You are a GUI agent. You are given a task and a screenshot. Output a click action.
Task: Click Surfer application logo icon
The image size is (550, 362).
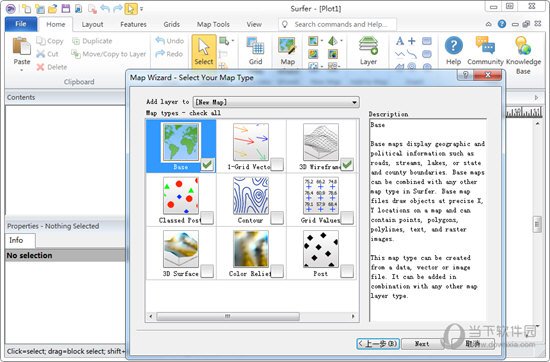click(x=11, y=8)
